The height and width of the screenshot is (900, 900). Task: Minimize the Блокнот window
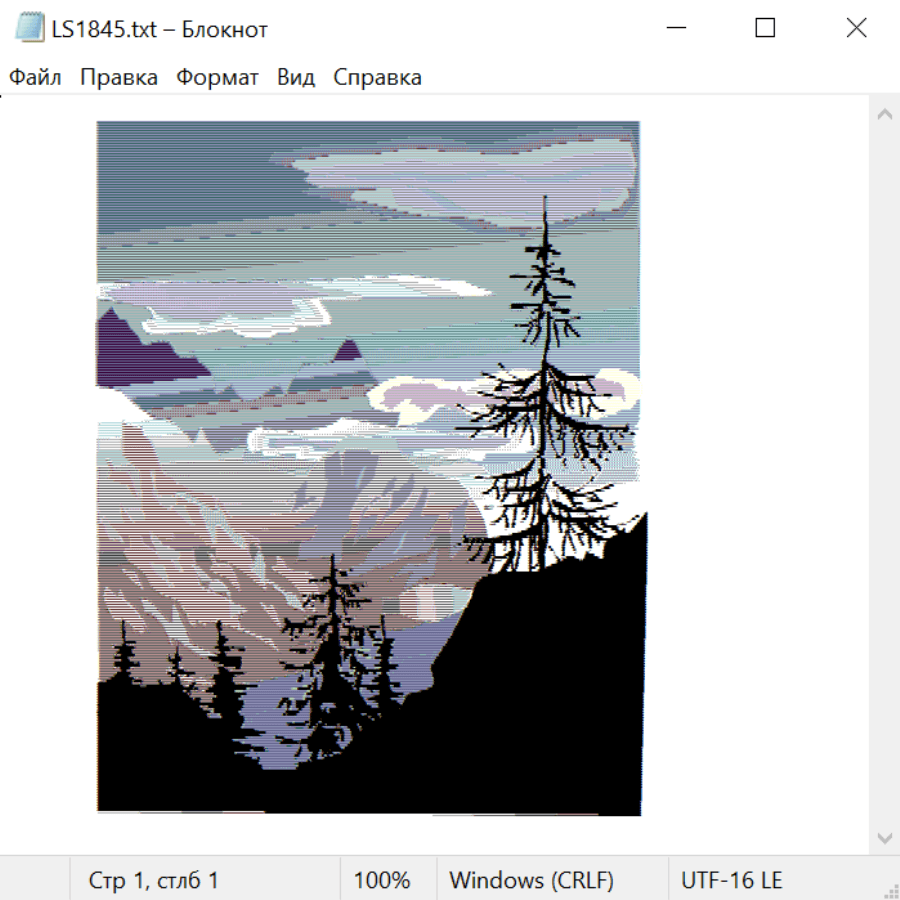pyautogui.click(x=676, y=28)
